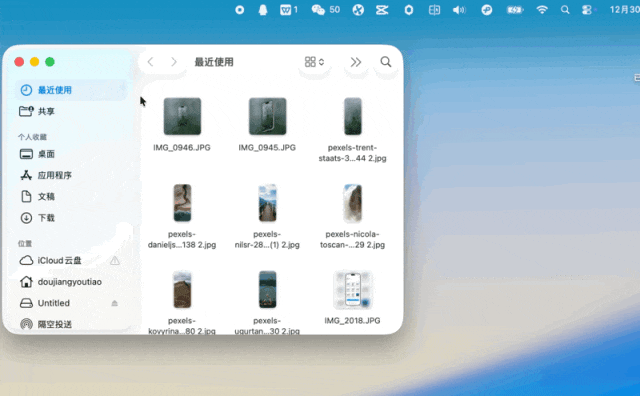Click the round speech-bubble menu bar icon
The image size is (640, 396).
[x=487, y=10]
